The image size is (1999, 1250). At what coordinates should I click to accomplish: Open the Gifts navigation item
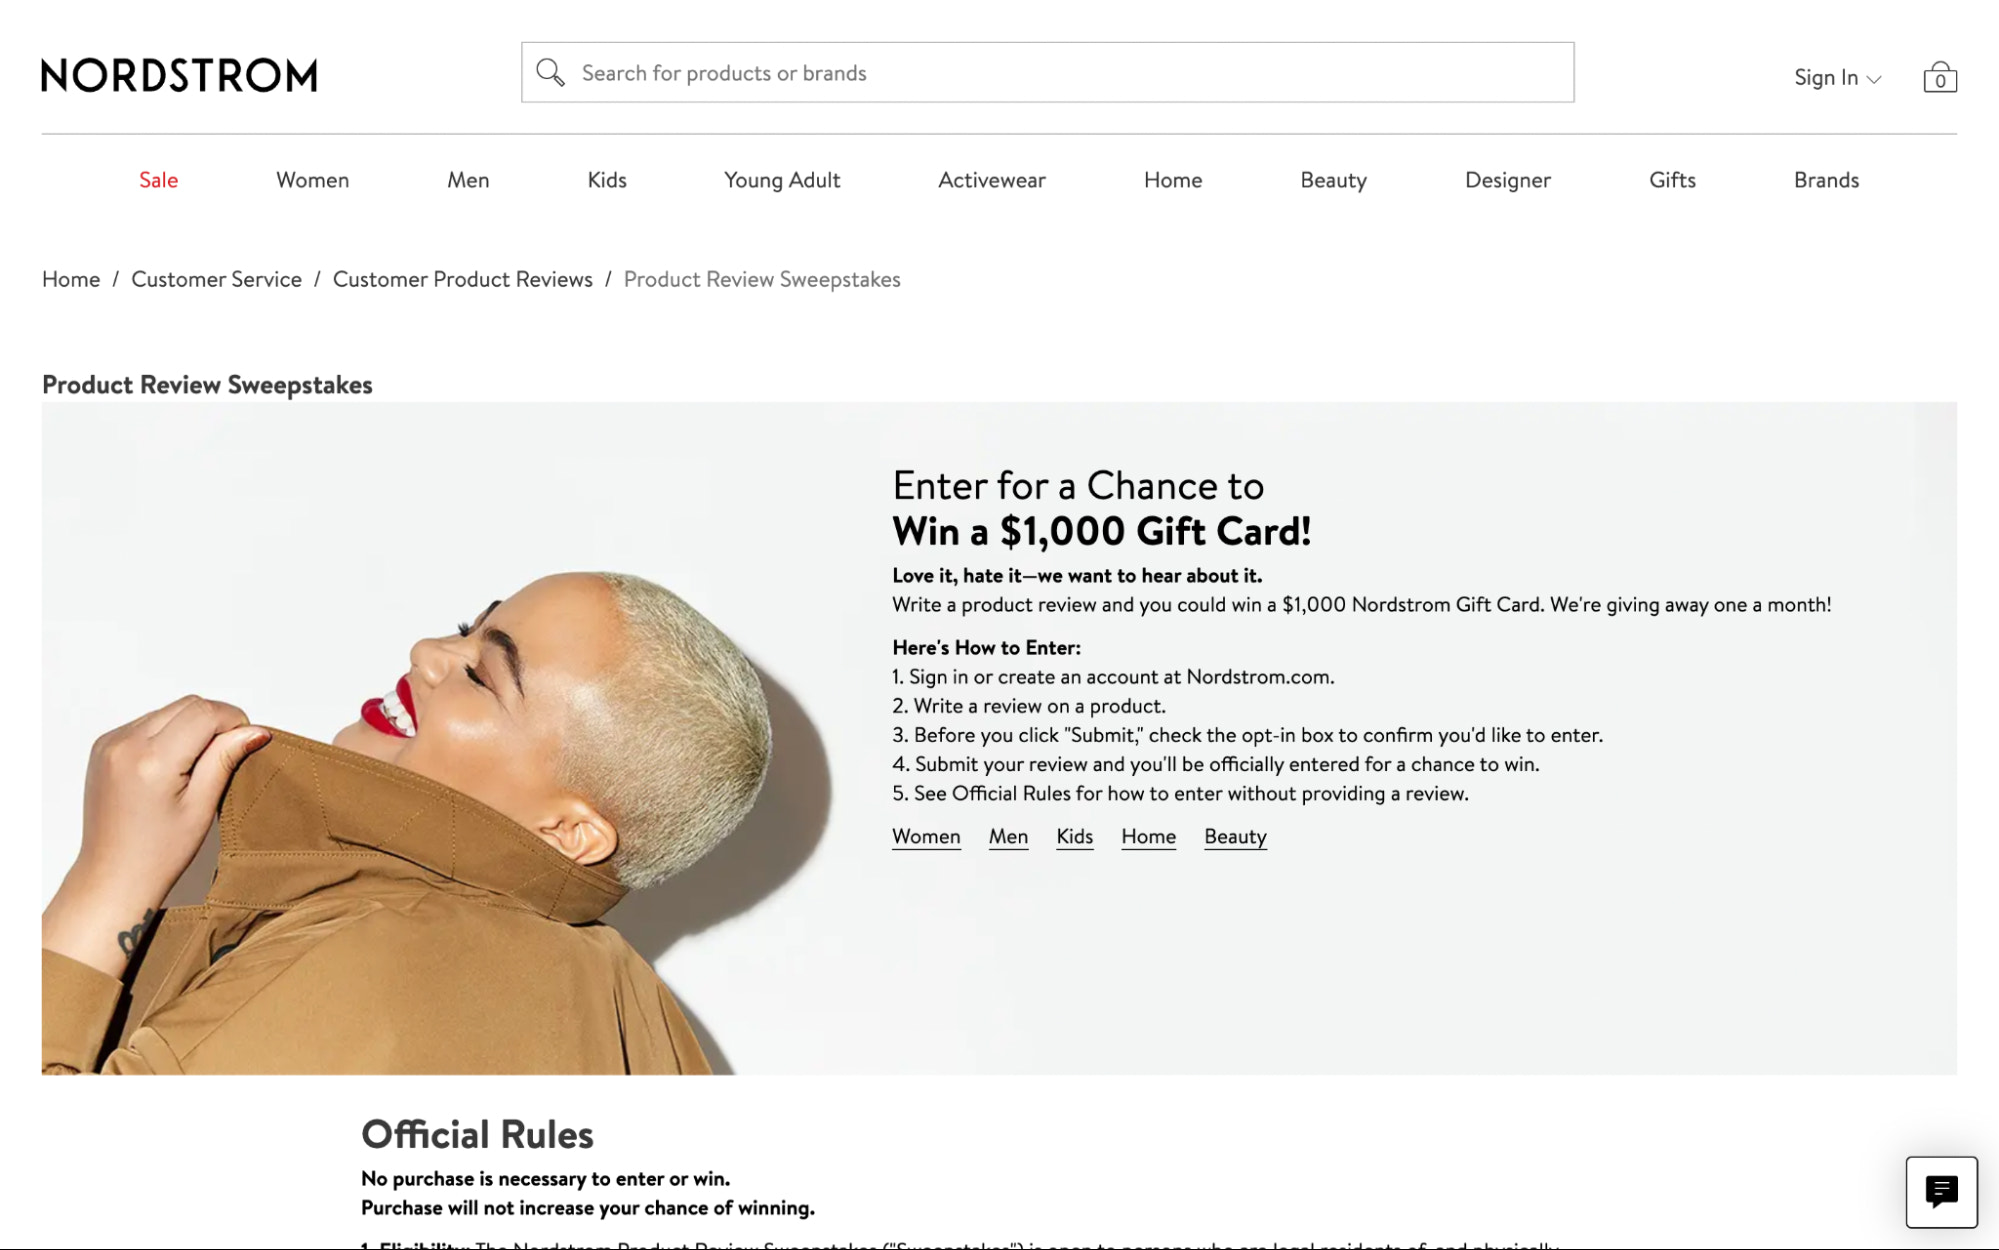[1672, 180]
